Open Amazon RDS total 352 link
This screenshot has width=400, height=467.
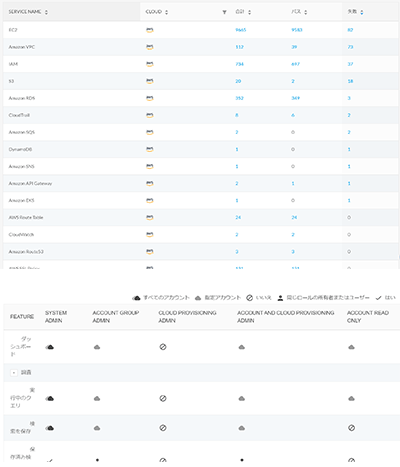(x=239, y=98)
